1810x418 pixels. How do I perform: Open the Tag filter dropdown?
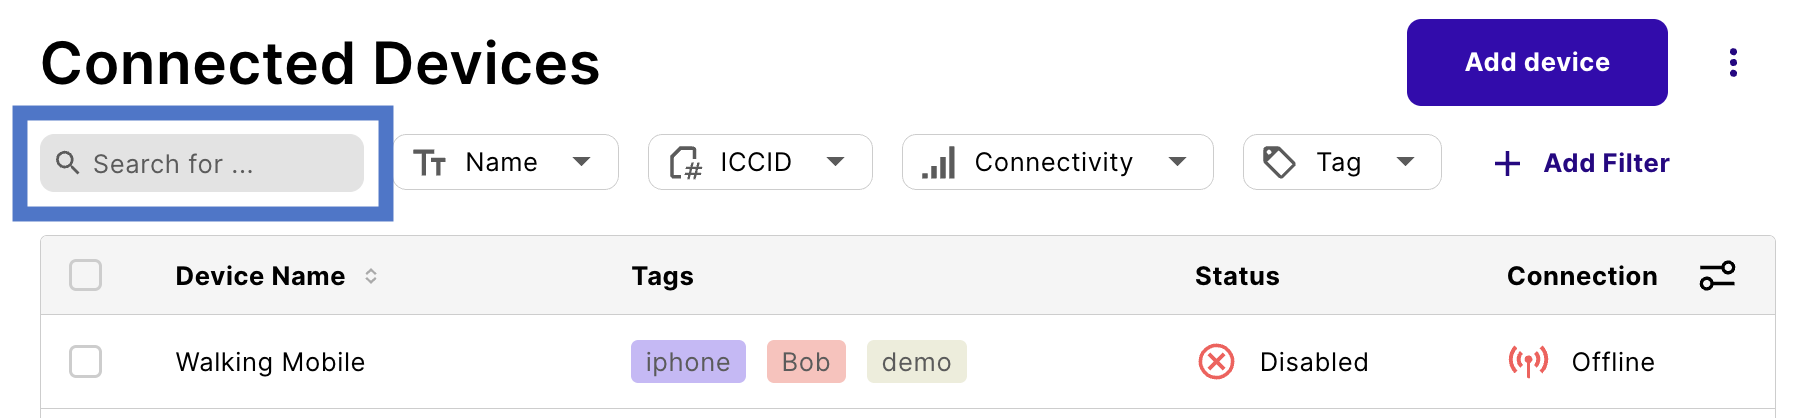click(x=1405, y=162)
